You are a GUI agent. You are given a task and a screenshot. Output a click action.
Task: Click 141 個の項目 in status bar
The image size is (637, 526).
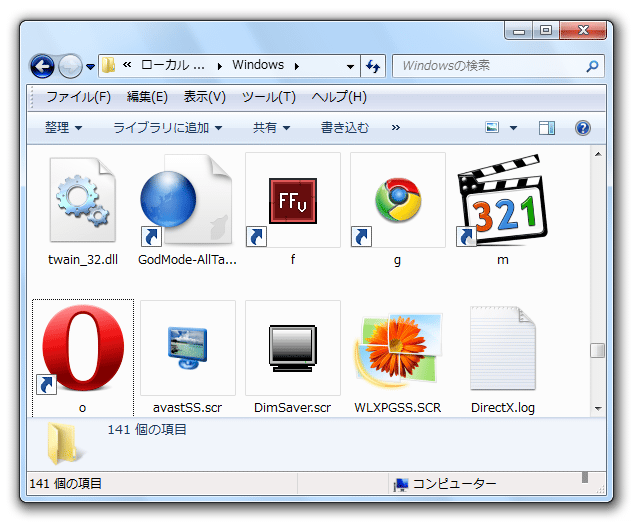65,484
